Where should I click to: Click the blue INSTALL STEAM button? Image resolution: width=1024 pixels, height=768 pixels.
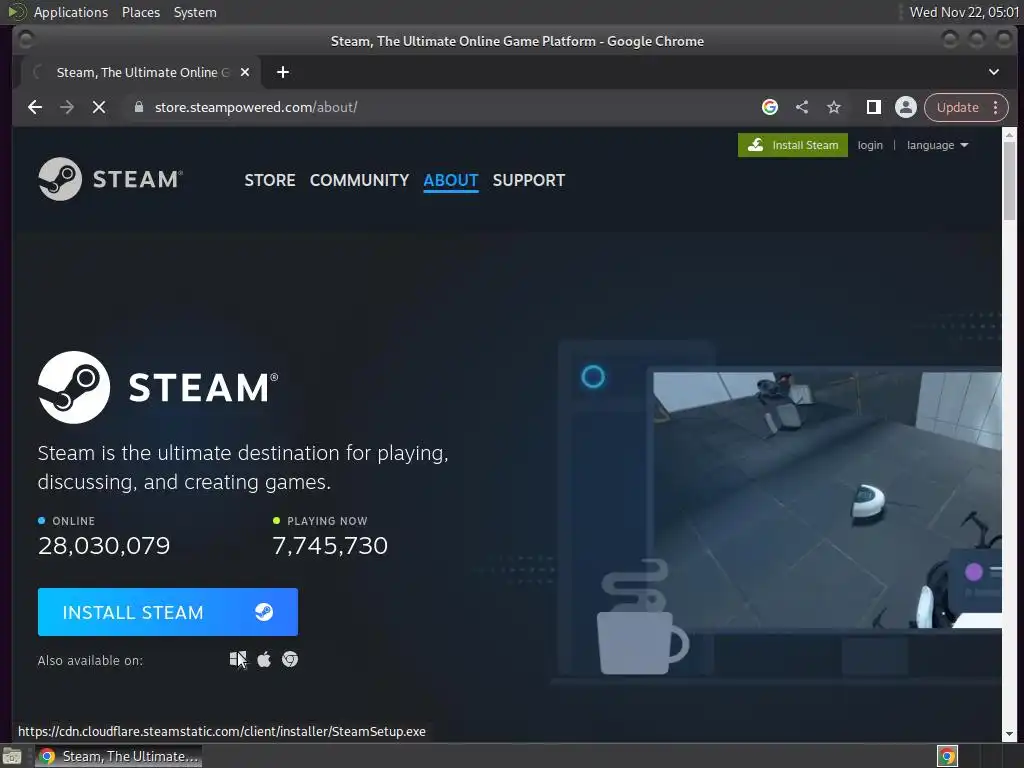pyautogui.click(x=168, y=612)
